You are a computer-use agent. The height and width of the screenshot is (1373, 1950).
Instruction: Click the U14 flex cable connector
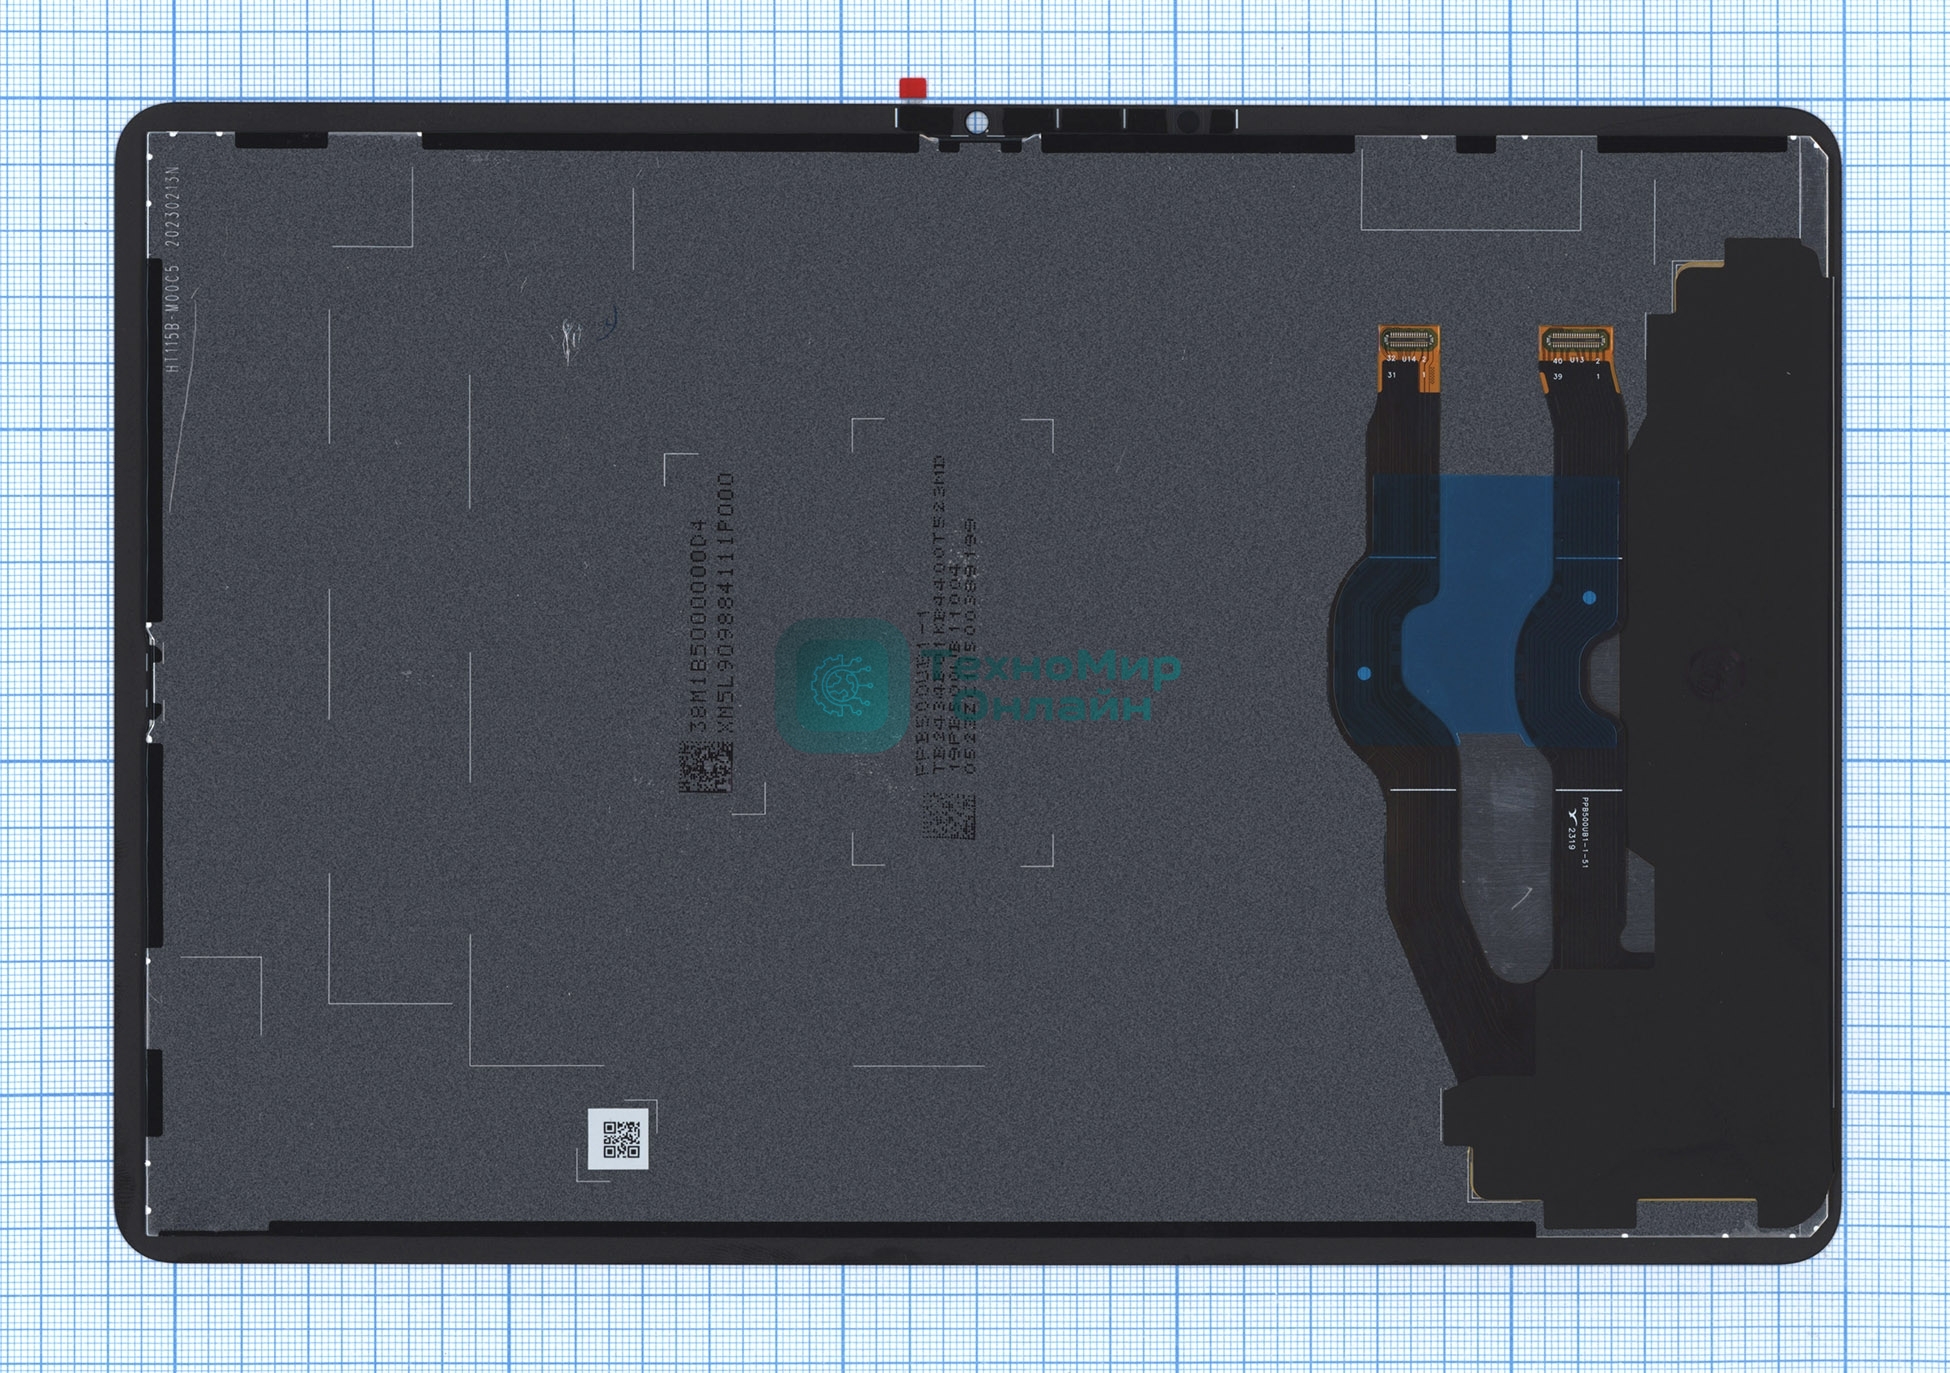click(1409, 340)
